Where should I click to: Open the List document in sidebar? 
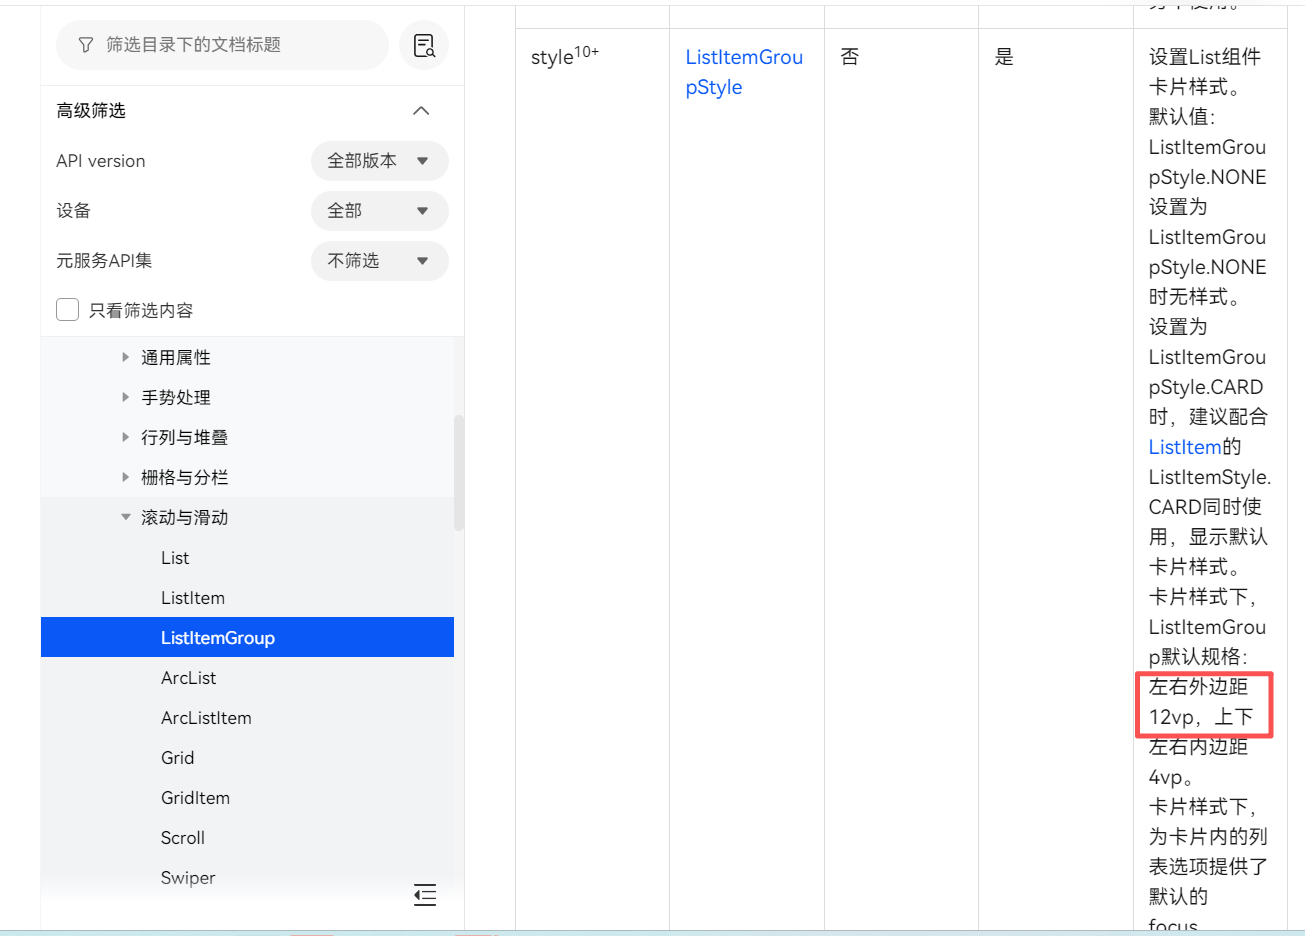point(175,558)
